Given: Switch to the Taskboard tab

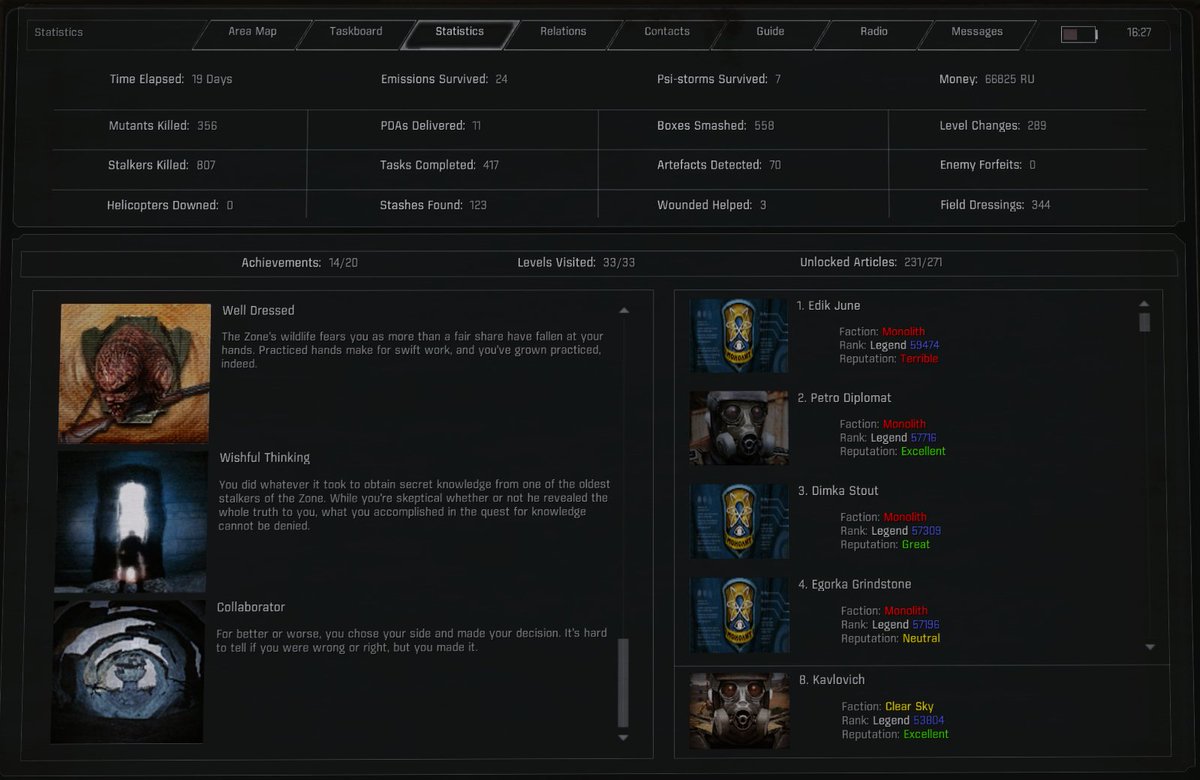Looking at the screenshot, I should (356, 32).
